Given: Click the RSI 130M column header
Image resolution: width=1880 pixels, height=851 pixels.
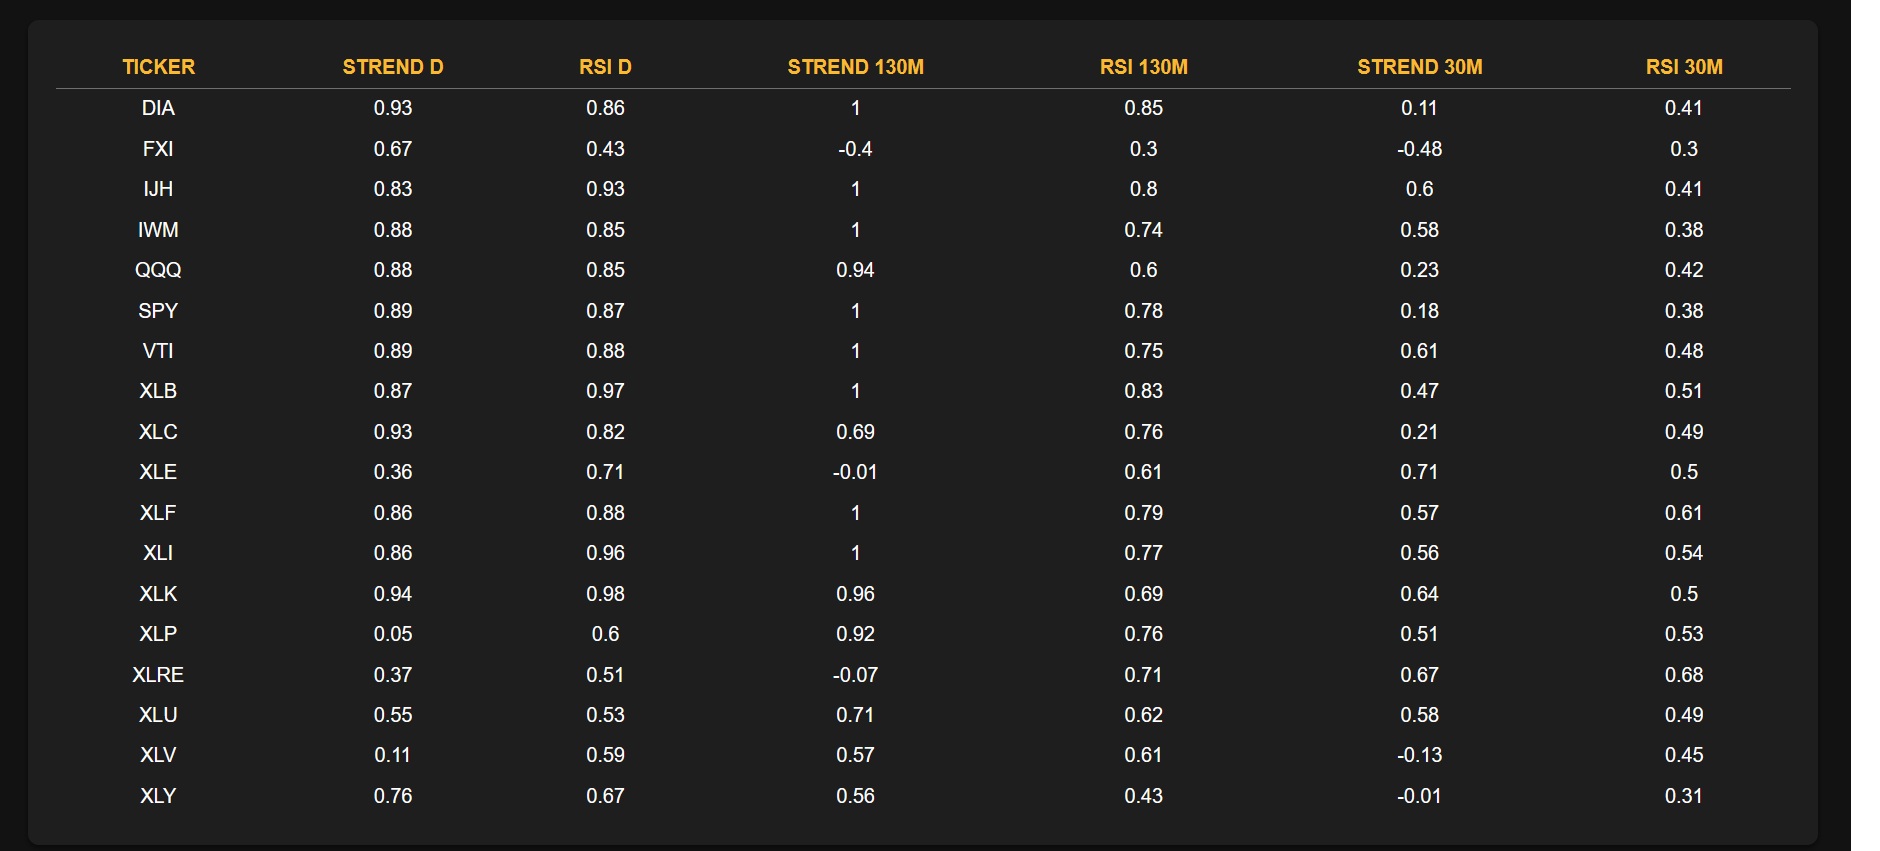Looking at the screenshot, I should [1143, 67].
